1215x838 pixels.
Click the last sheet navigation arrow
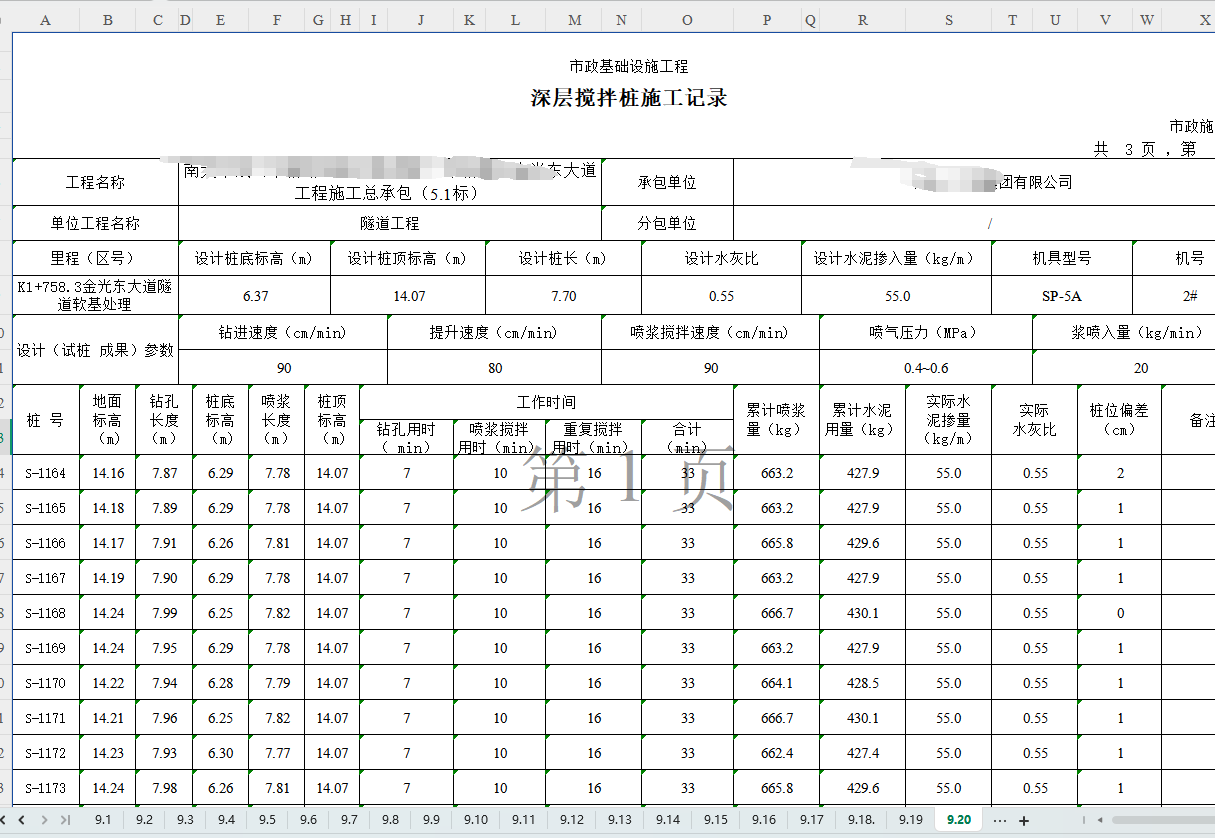[x=65, y=820]
